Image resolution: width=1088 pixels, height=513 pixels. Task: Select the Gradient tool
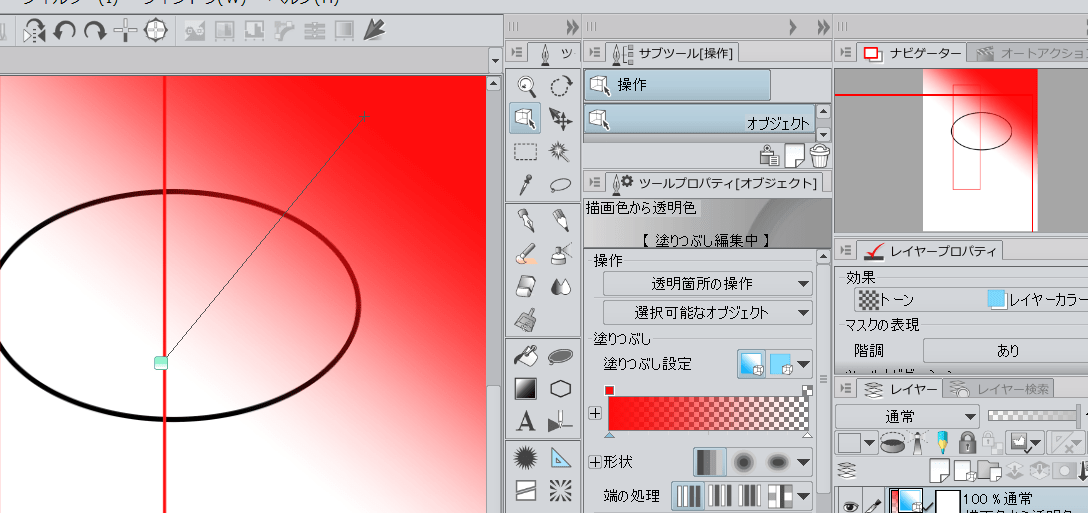[526, 389]
